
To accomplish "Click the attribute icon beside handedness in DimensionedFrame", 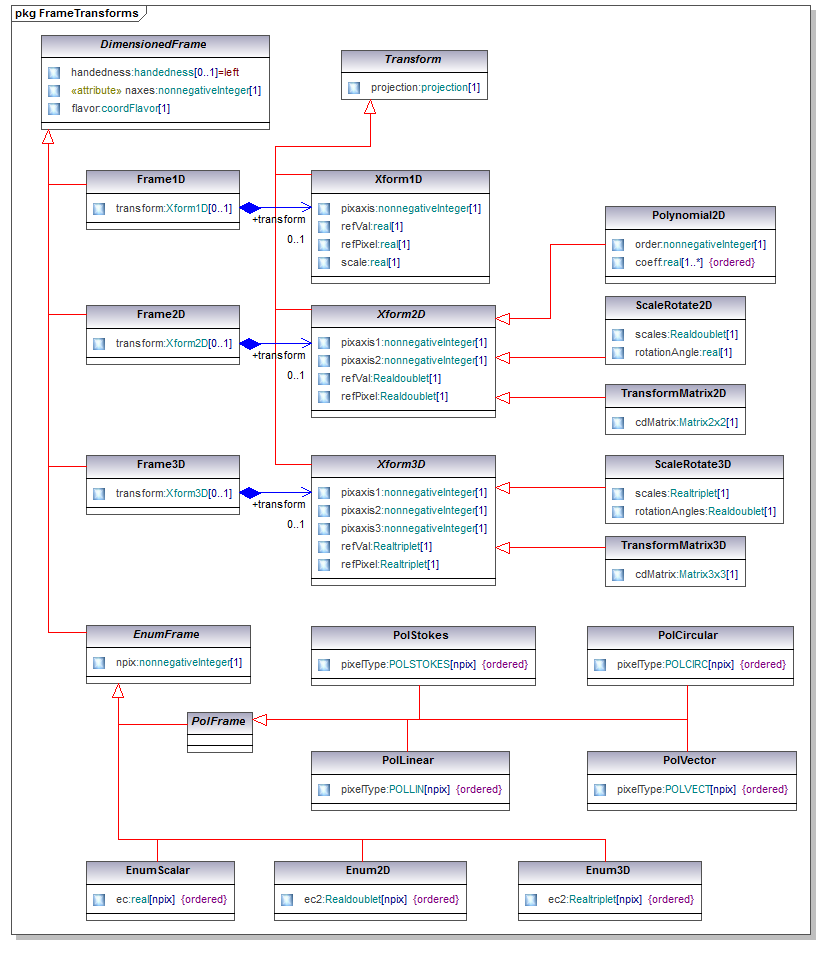I will [x=54, y=73].
